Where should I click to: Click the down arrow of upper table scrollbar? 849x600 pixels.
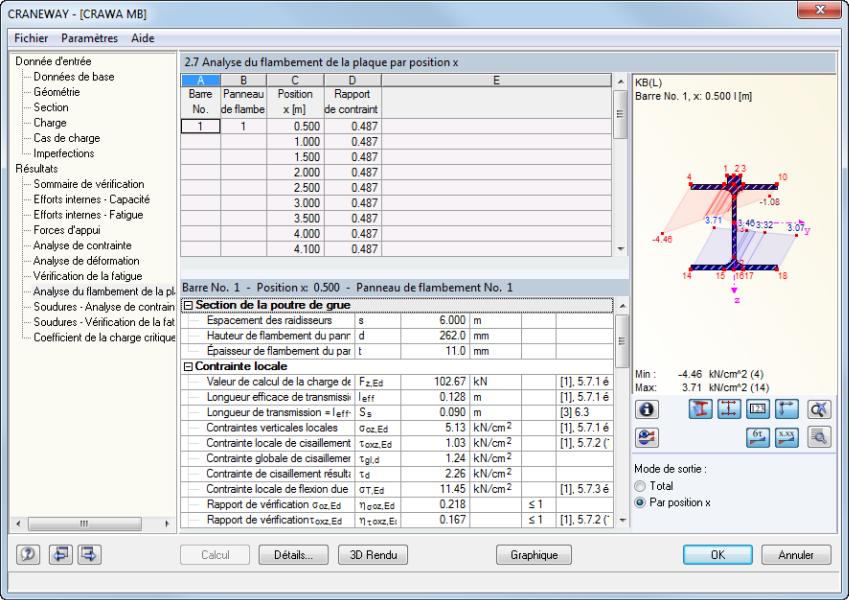click(621, 249)
